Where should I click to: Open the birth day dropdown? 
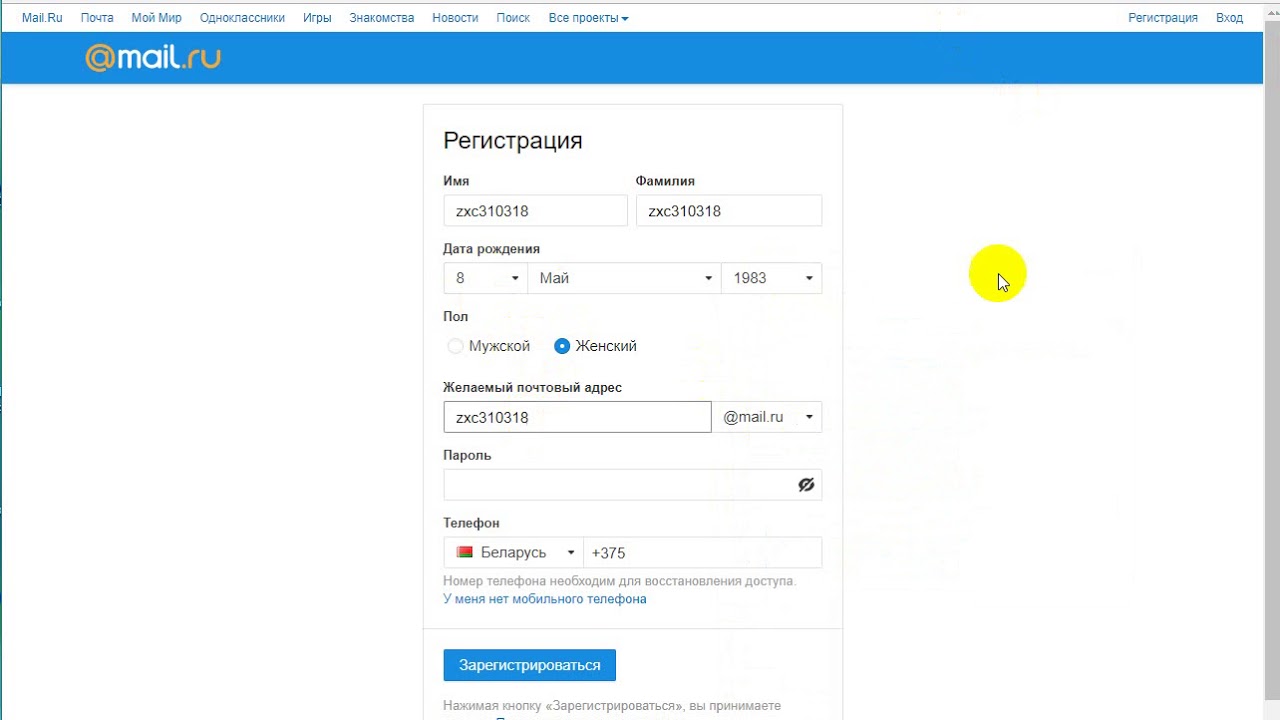point(485,278)
